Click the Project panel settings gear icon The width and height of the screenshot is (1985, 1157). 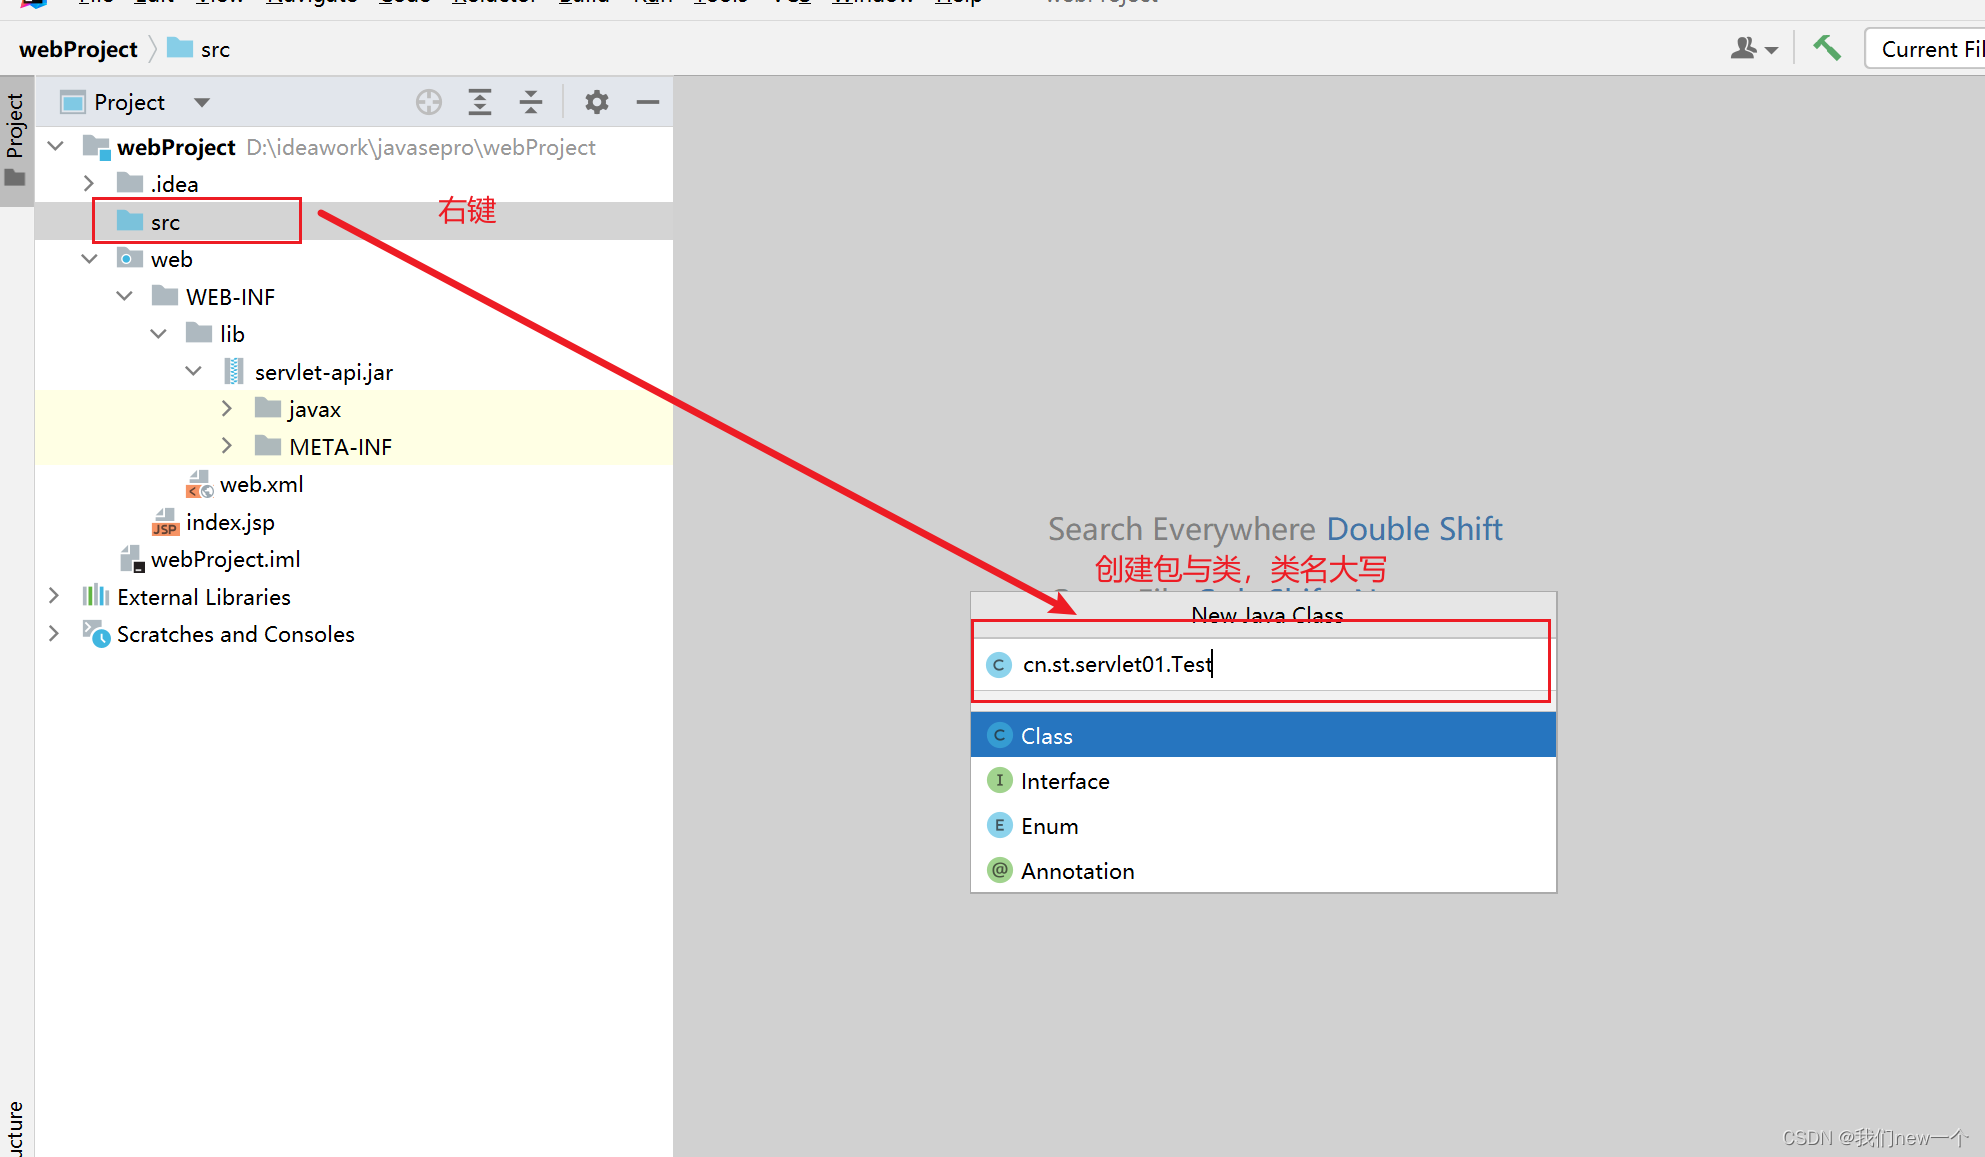pos(599,102)
